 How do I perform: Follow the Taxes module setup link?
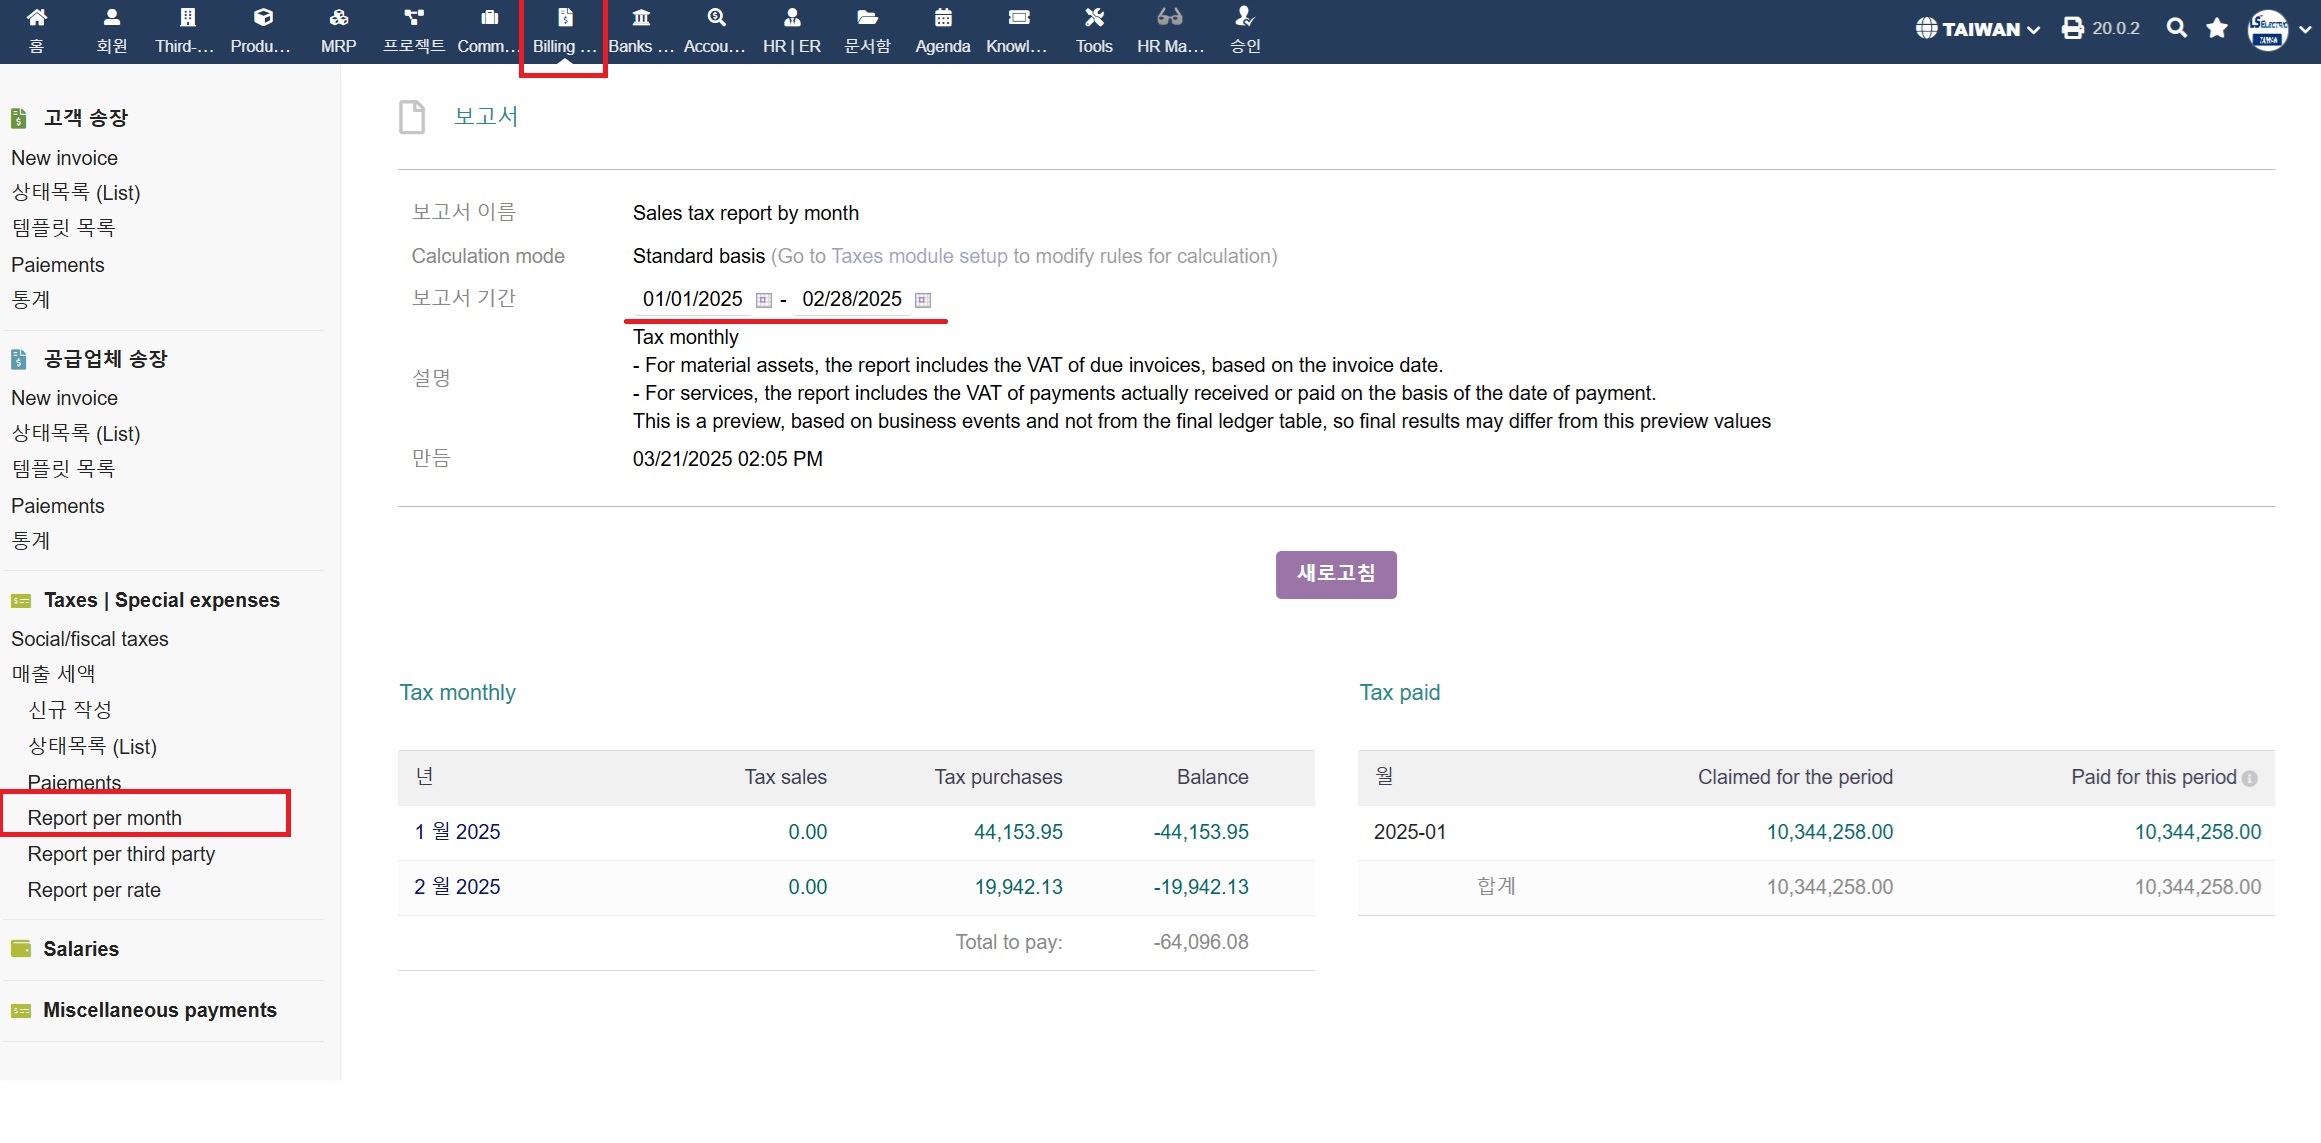point(919,256)
